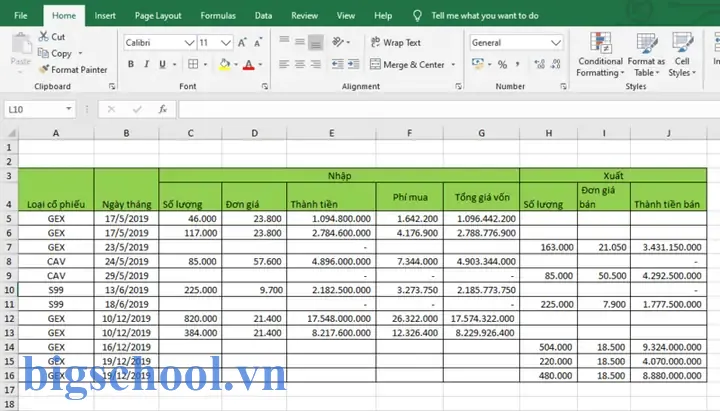This screenshot has height=411, width=720.
Task: Click the Select All corner triangle
Action: pyautogui.click(x=11, y=133)
